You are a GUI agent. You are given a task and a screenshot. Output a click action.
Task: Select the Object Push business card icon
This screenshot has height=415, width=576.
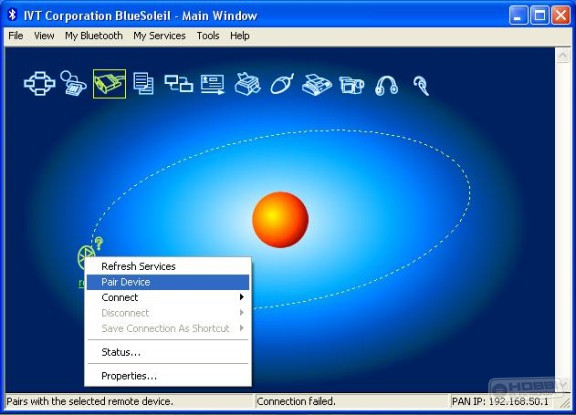213,84
